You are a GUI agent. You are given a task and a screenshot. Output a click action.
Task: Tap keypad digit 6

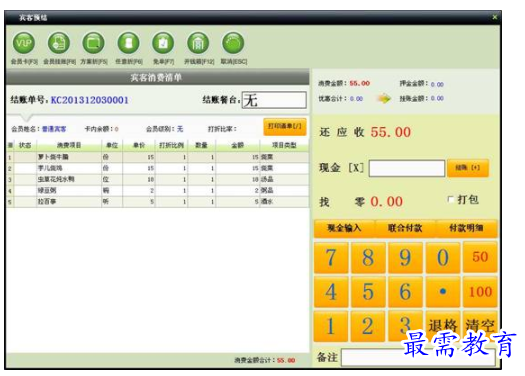(x=405, y=292)
